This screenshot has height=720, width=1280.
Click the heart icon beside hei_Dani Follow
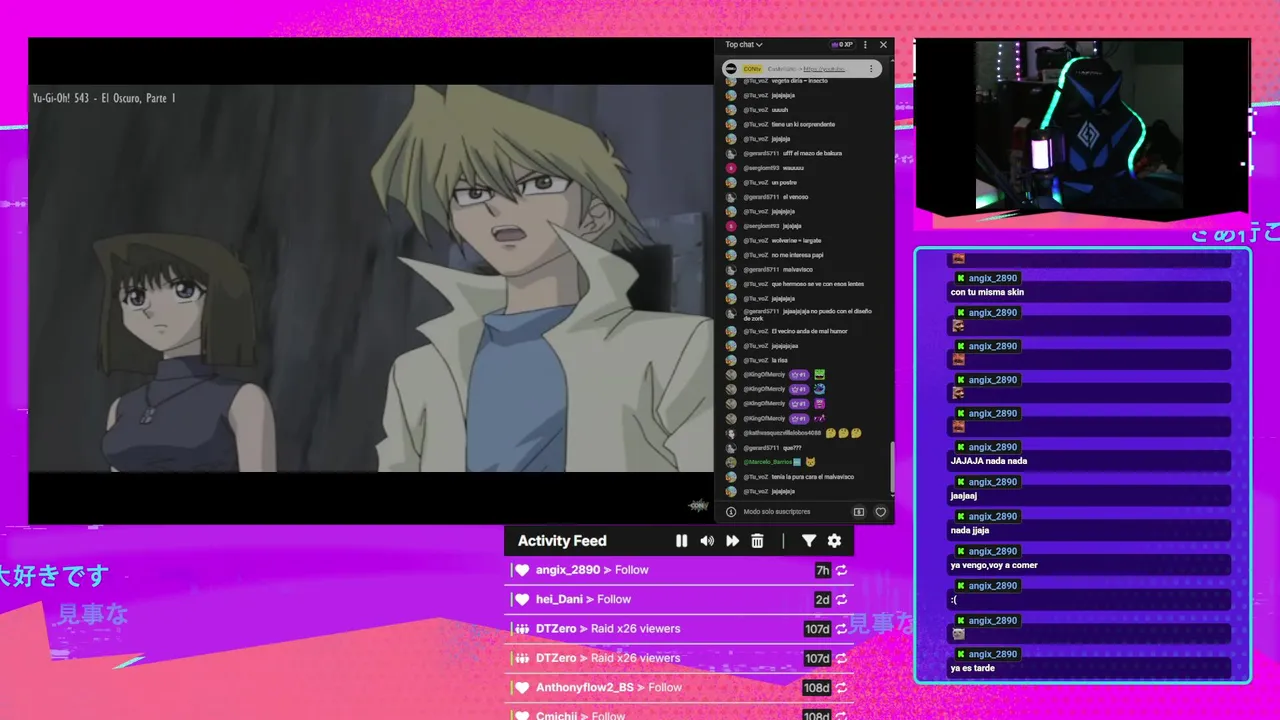tap(522, 599)
